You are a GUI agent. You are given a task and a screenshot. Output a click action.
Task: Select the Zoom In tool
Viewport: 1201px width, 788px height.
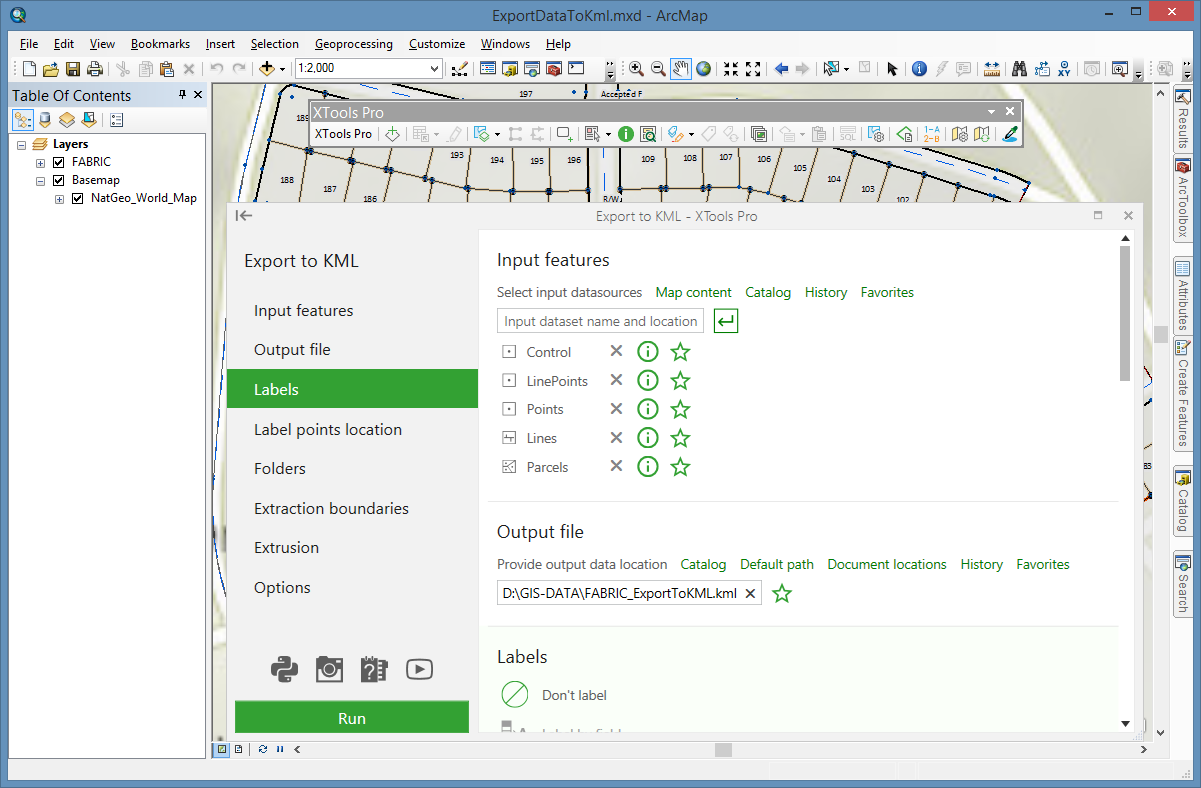coord(636,69)
